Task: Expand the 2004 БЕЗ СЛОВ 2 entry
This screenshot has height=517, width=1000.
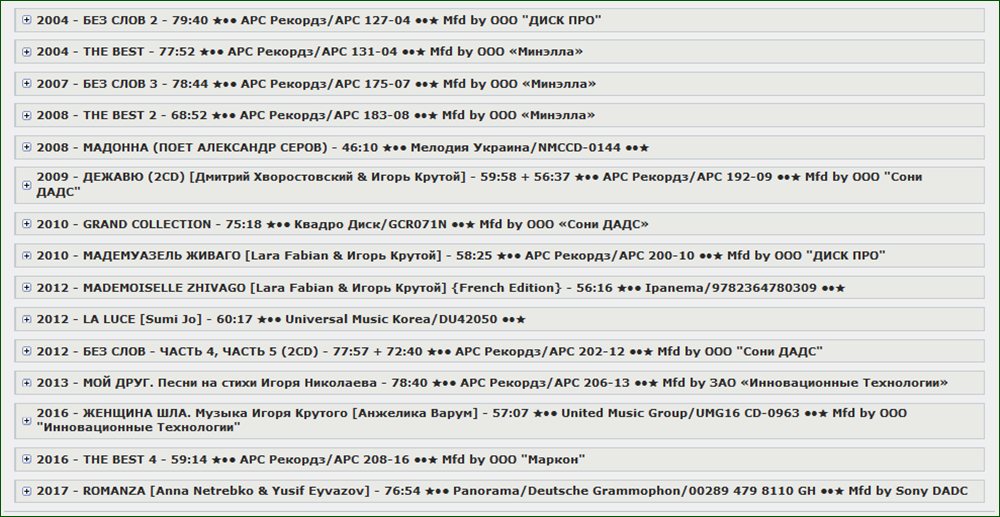Action: [27, 20]
